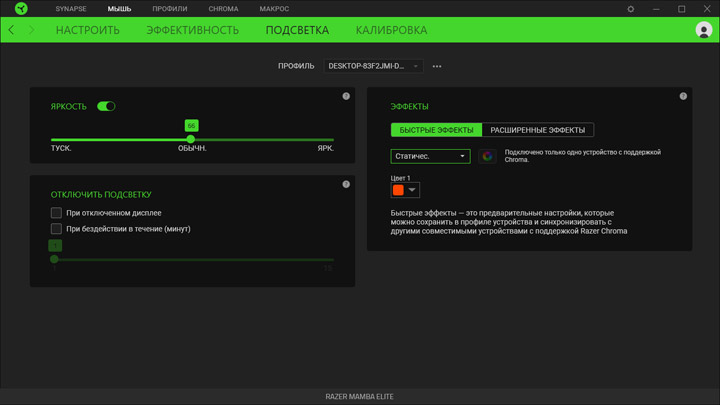Viewport: 720px width, 405px height.
Task: Open the settings gear icon
Action: 630,9
